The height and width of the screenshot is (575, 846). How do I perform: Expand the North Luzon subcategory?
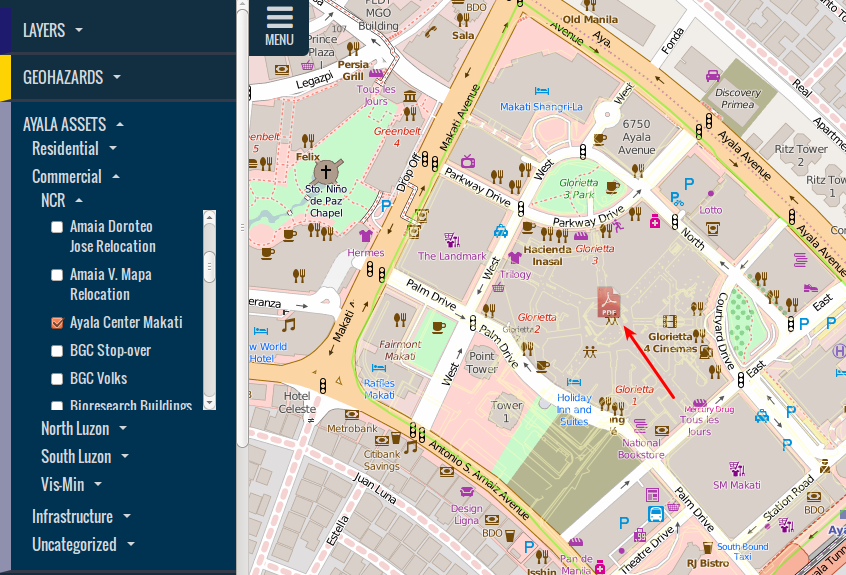pos(84,428)
